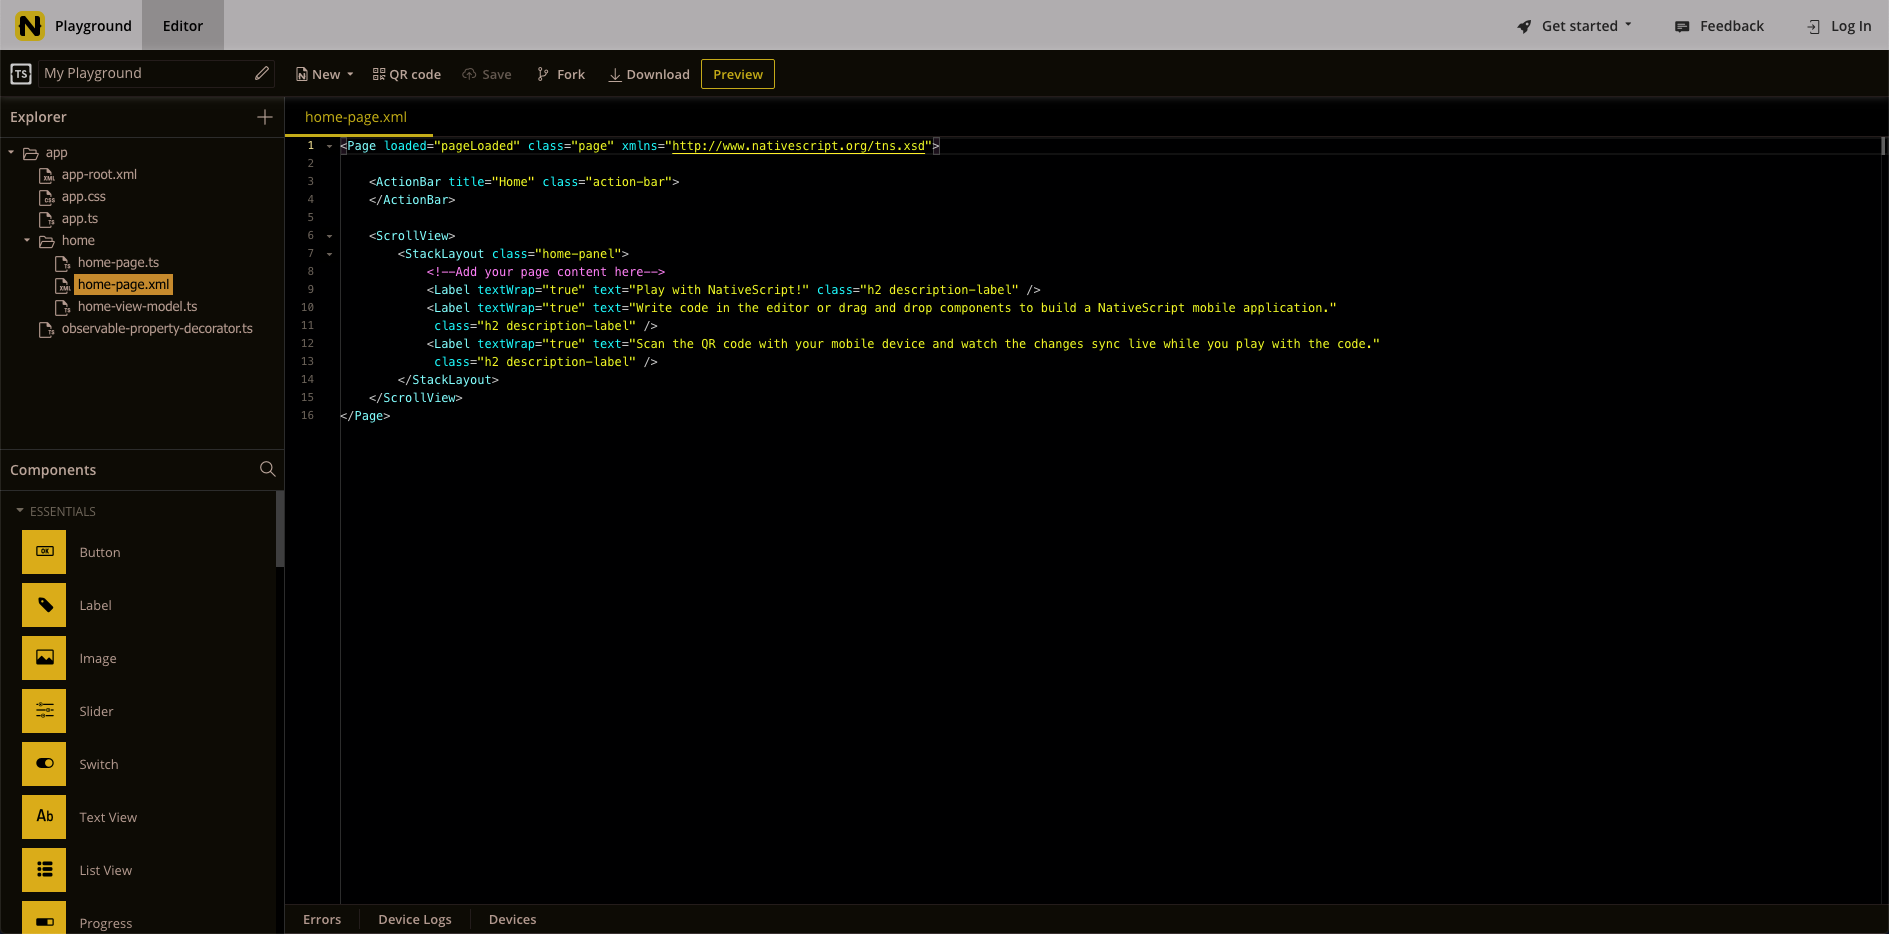Click the Fork button
Image resolution: width=1889 pixels, height=934 pixels.
coord(561,74)
